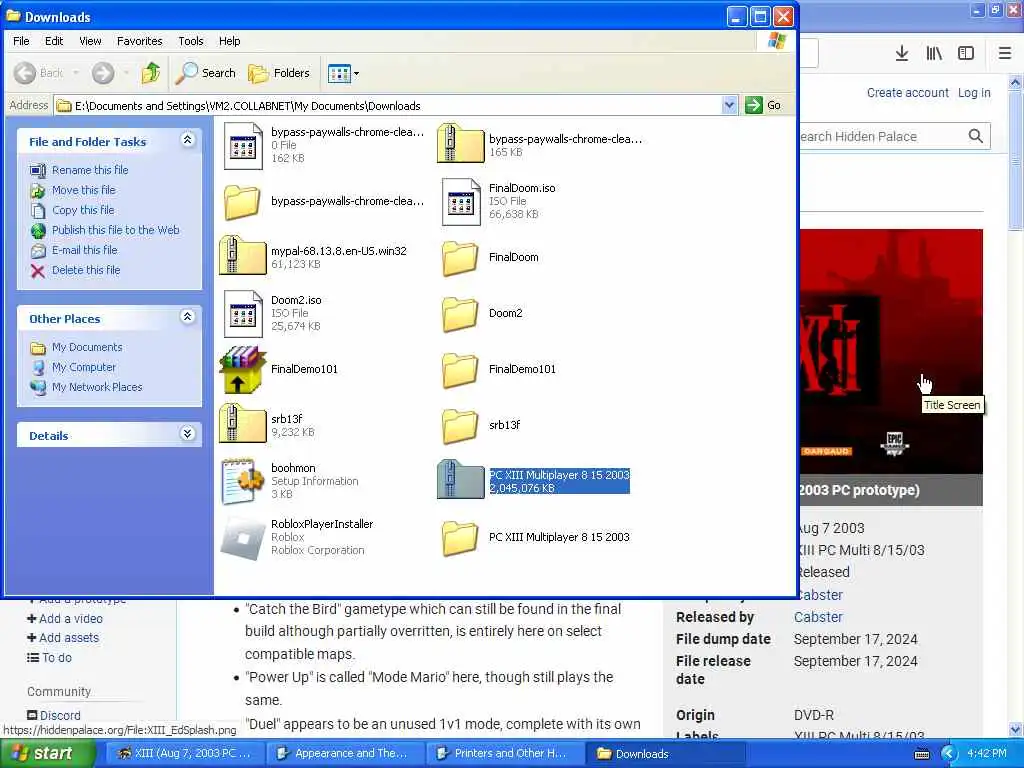Screen dimensions: 1024x768
Task: Switch to Printers and Other Hardware taskbar item
Action: point(504,754)
